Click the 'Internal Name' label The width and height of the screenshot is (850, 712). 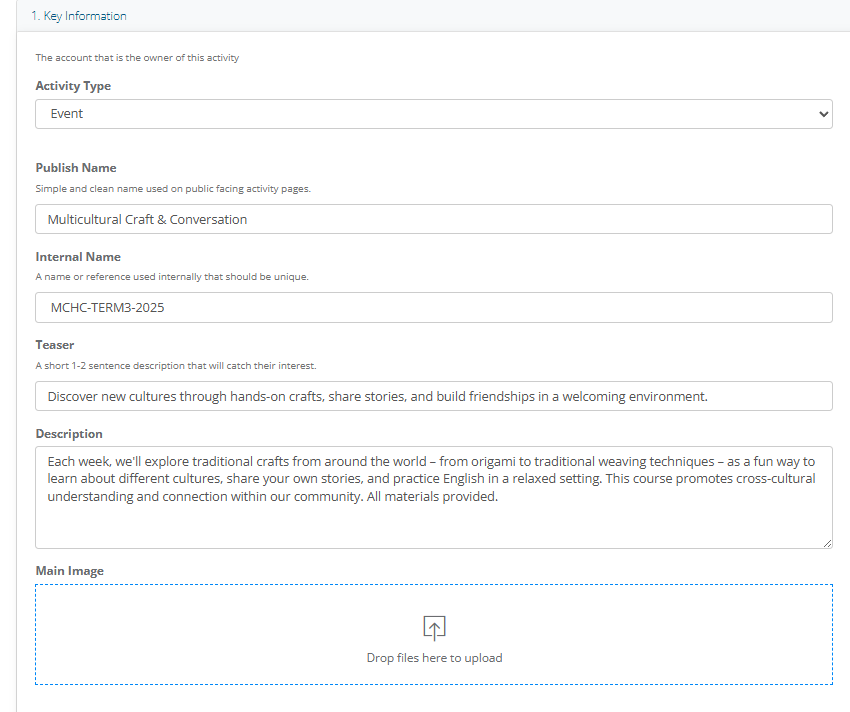coord(78,256)
